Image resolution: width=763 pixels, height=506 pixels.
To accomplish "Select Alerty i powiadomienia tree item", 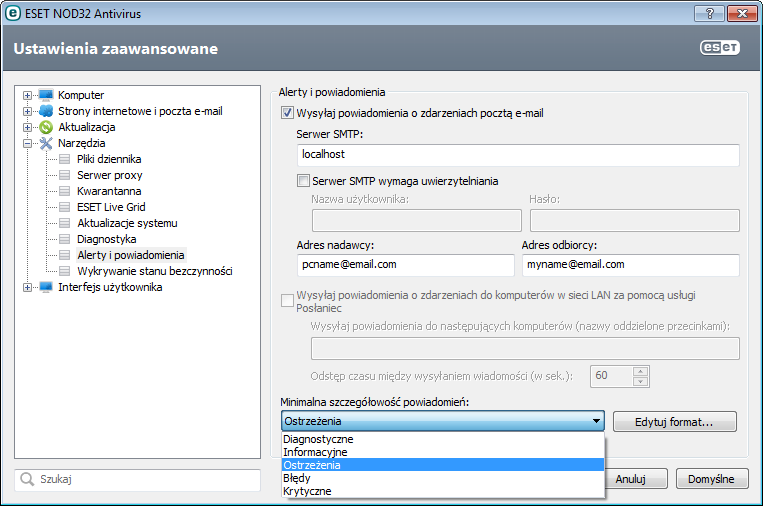I will 130,255.
